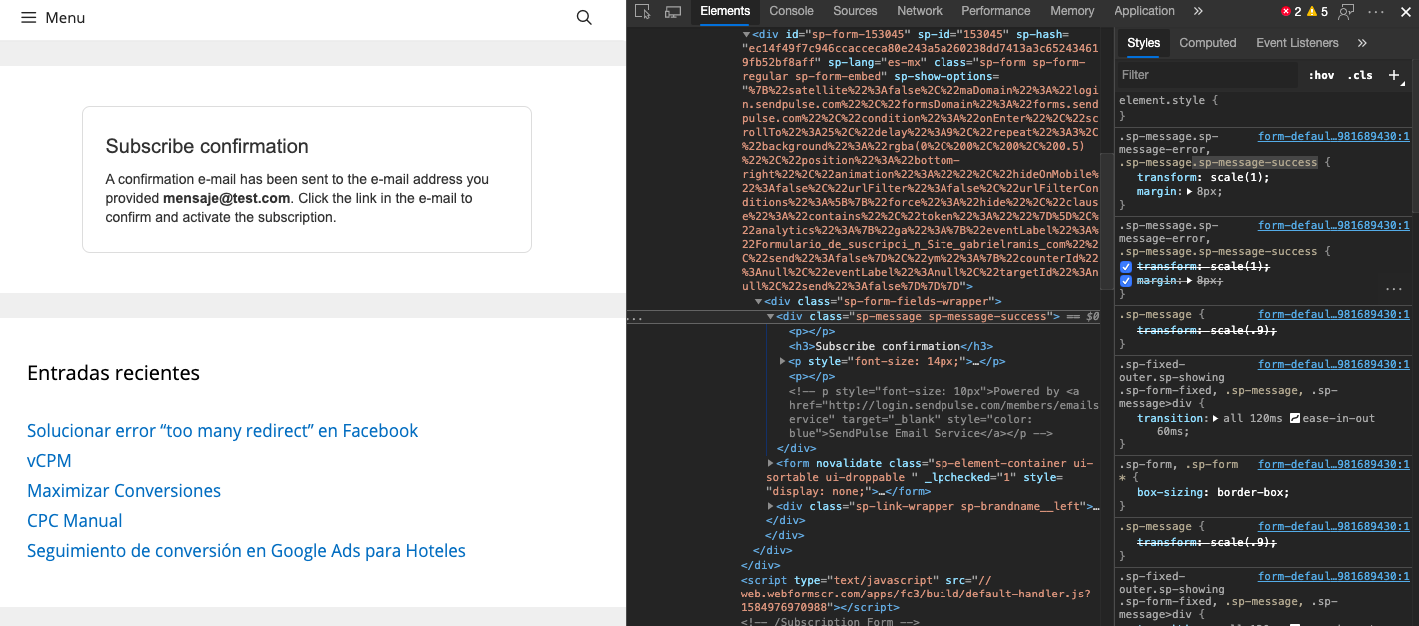Open the Sources tab
Image resolution: width=1419 pixels, height=626 pixels.
pyautogui.click(x=855, y=11)
